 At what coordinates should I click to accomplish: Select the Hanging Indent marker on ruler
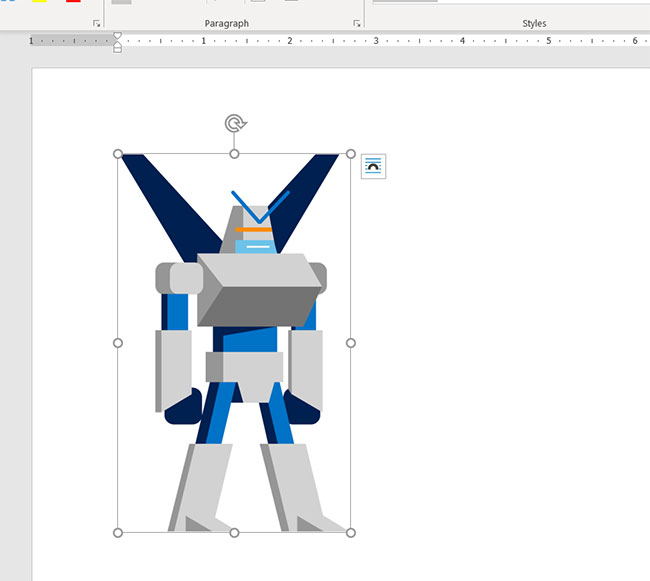click(117, 44)
